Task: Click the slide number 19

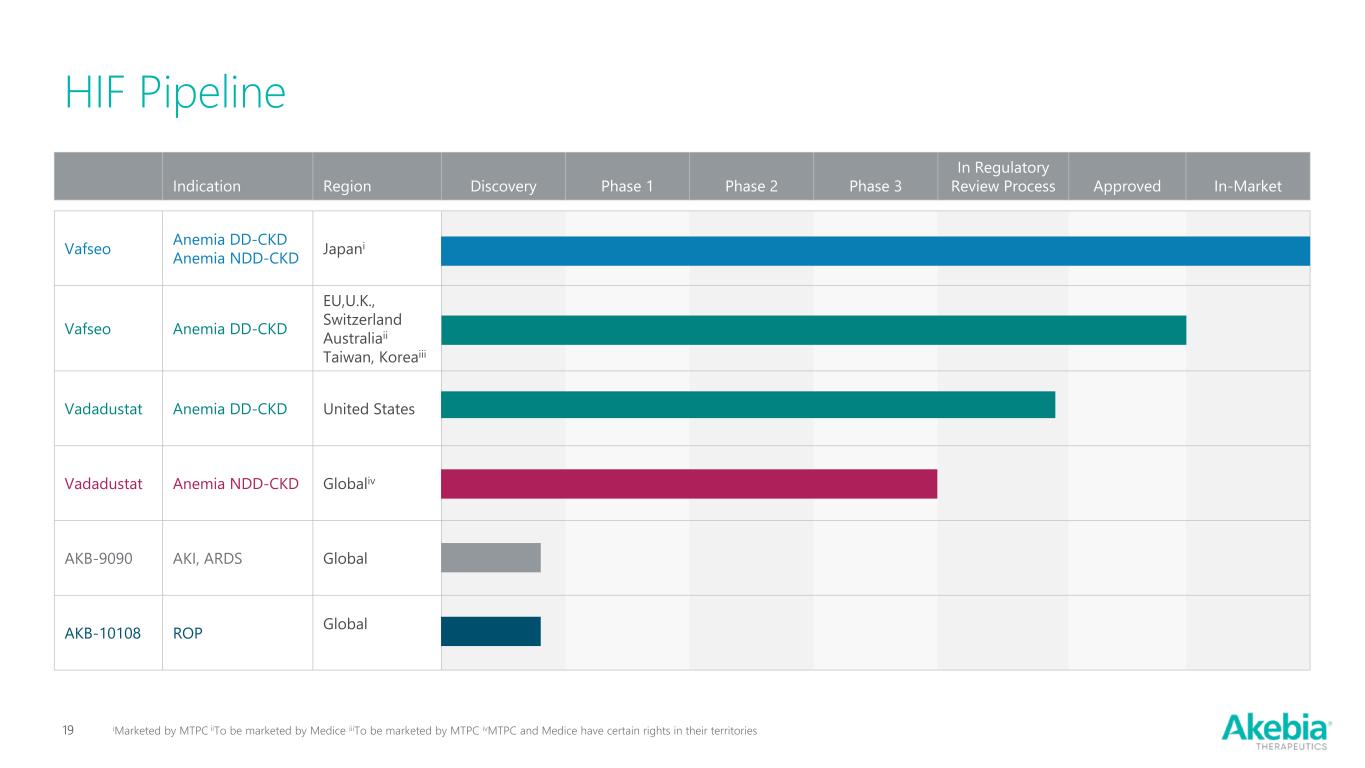Action: [x=69, y=731]
